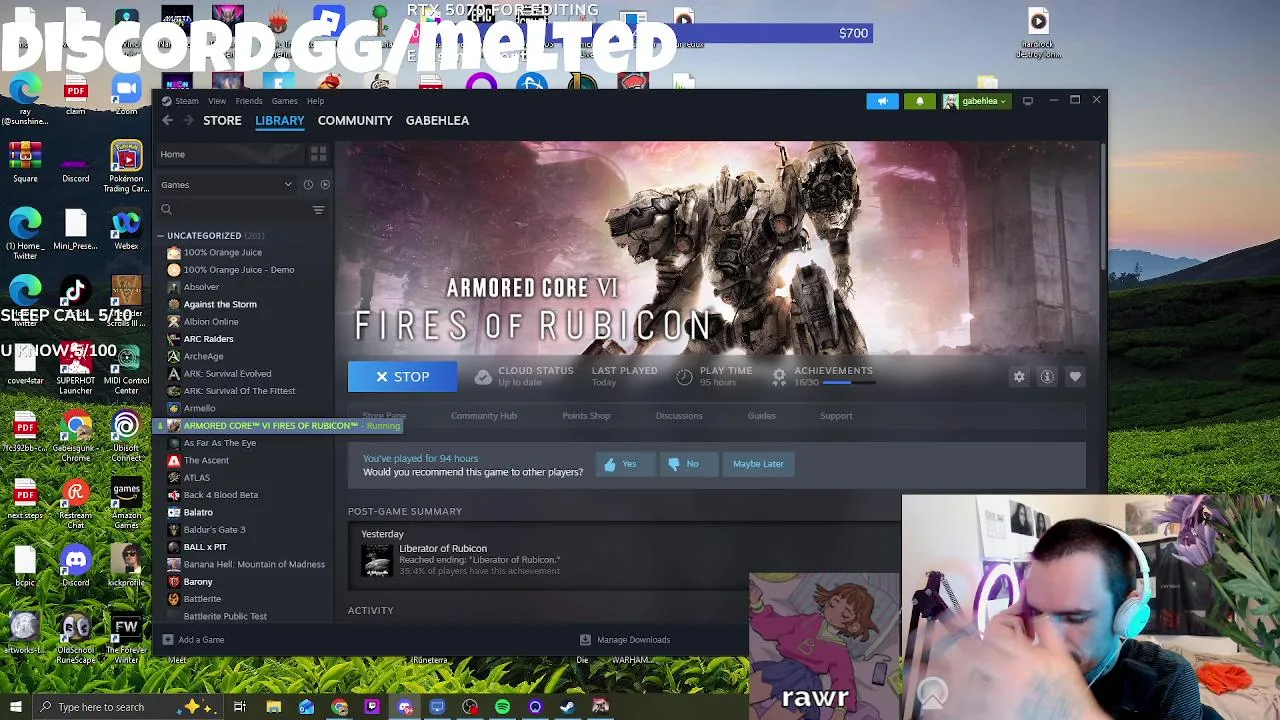Open GABEHLEA profile tab
1280x720 pixels.
[x=437, y=120]
